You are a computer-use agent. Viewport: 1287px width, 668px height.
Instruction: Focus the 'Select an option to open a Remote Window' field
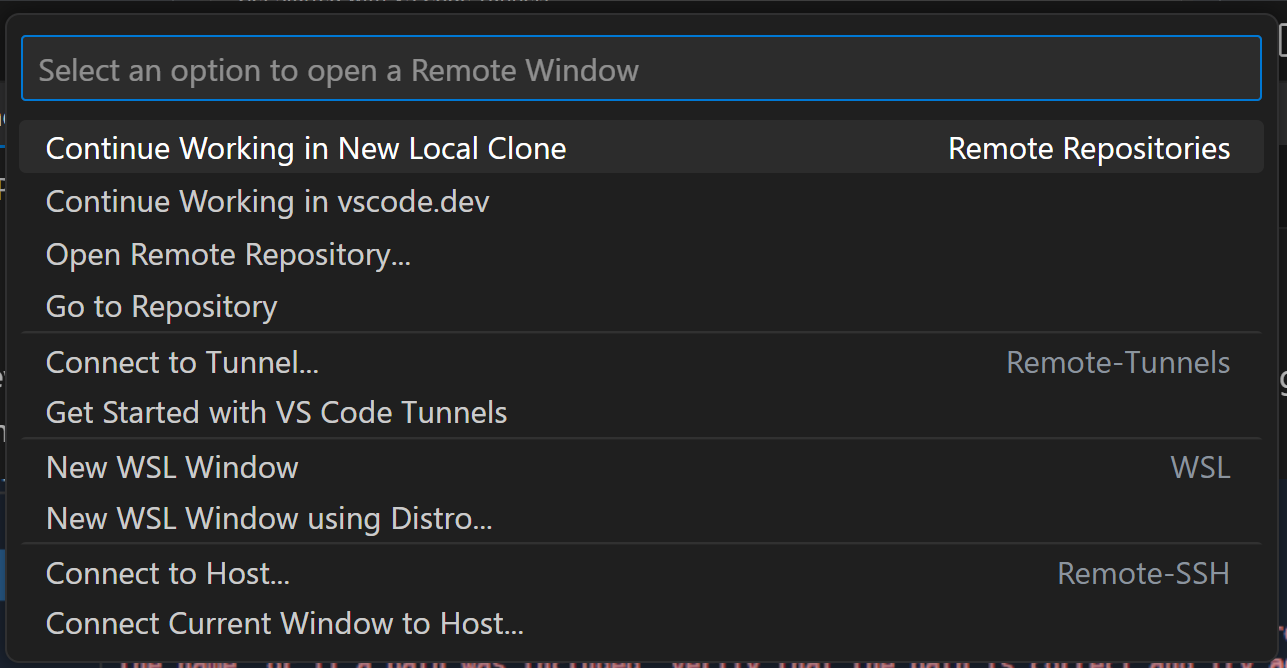tap(641, 69)
